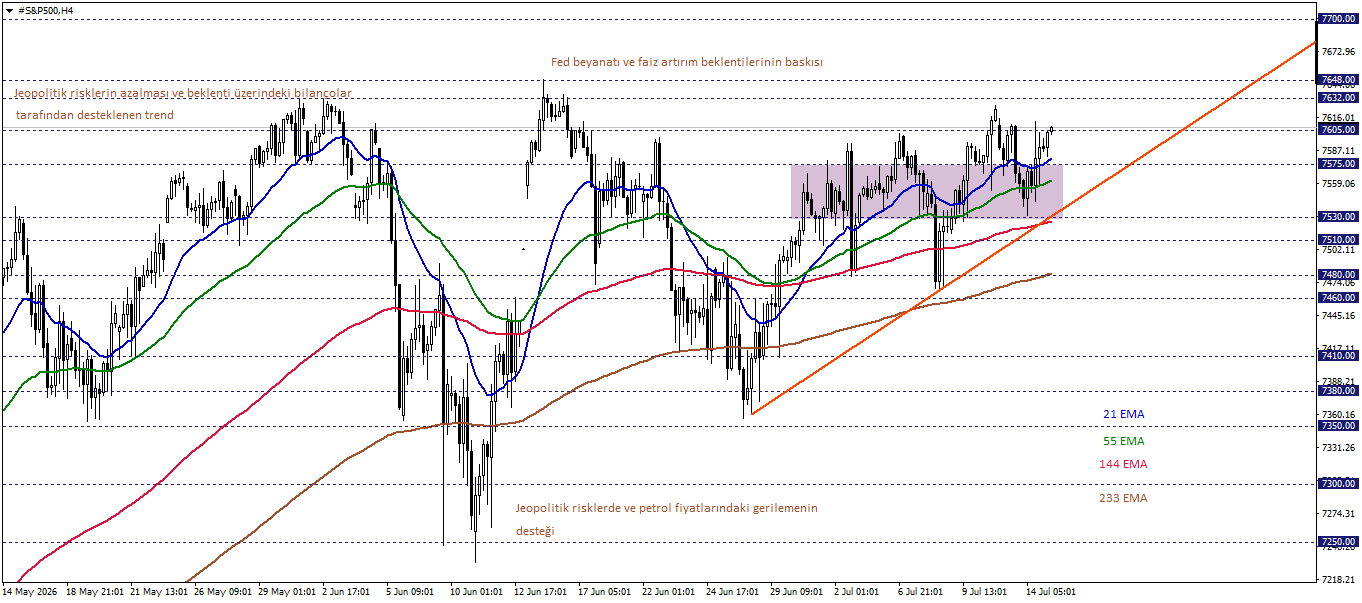Click the '18 May 21:01' time axis label
The image size is (1362, 603).
pyautogui.click(x=95, y=592)
